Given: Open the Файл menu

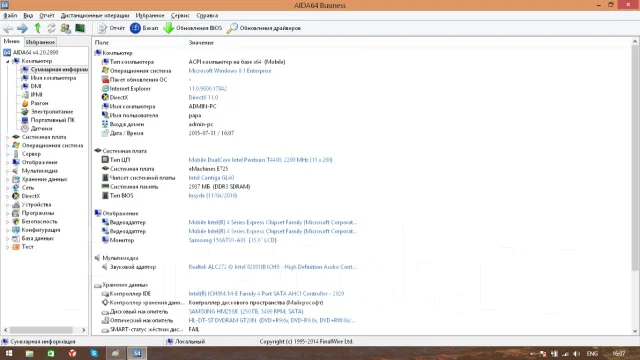Looking at the screenshot, I should click(10, 16).
